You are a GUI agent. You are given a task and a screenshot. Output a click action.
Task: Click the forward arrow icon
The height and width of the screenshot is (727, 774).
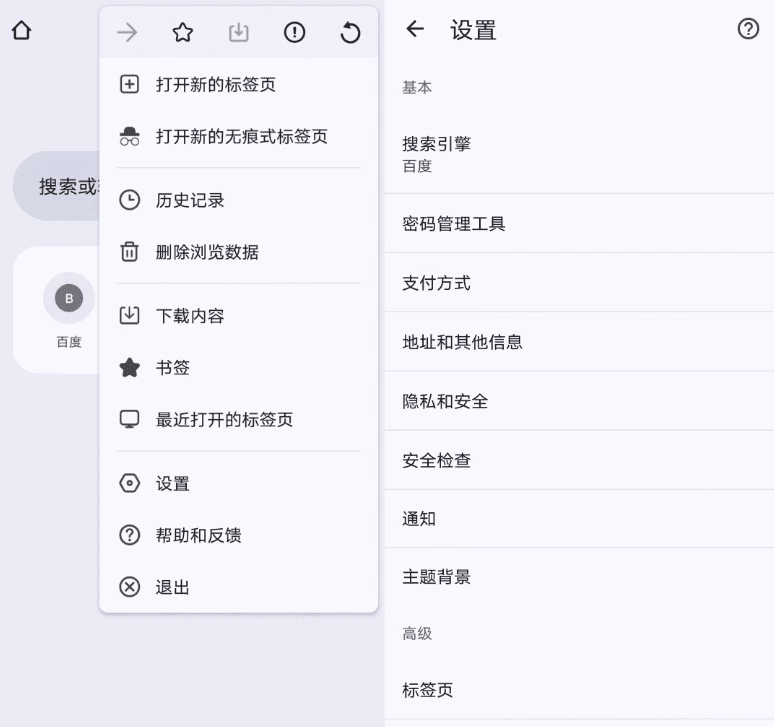(x=127, y=33)
